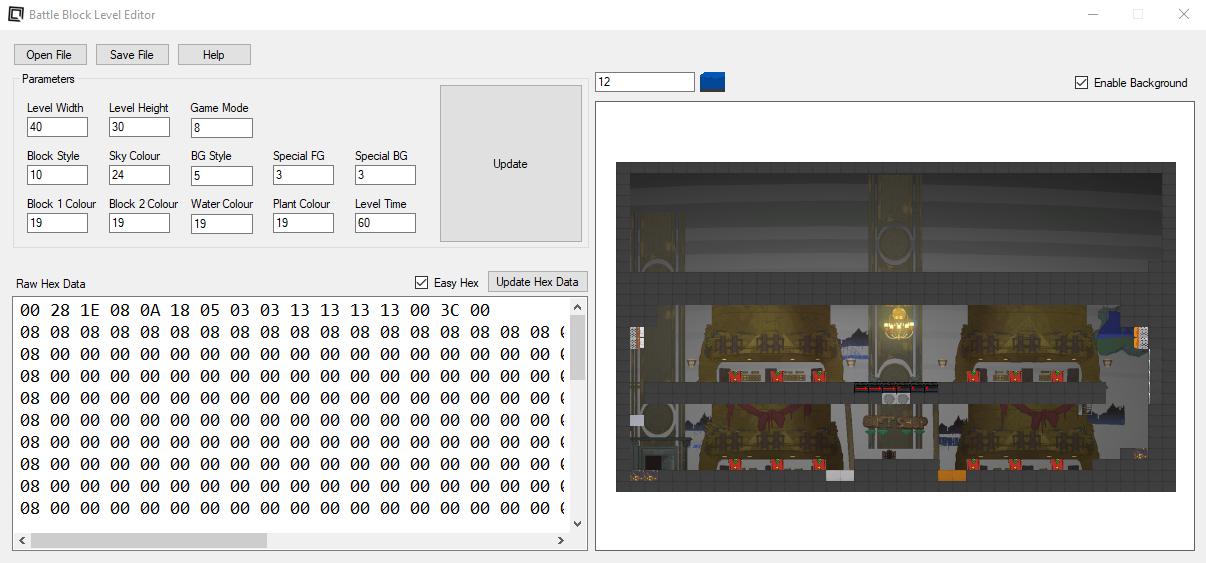Click the Battle Block Level Editor app icon
The image size is (1206, 563).
(x=16, y=15)
